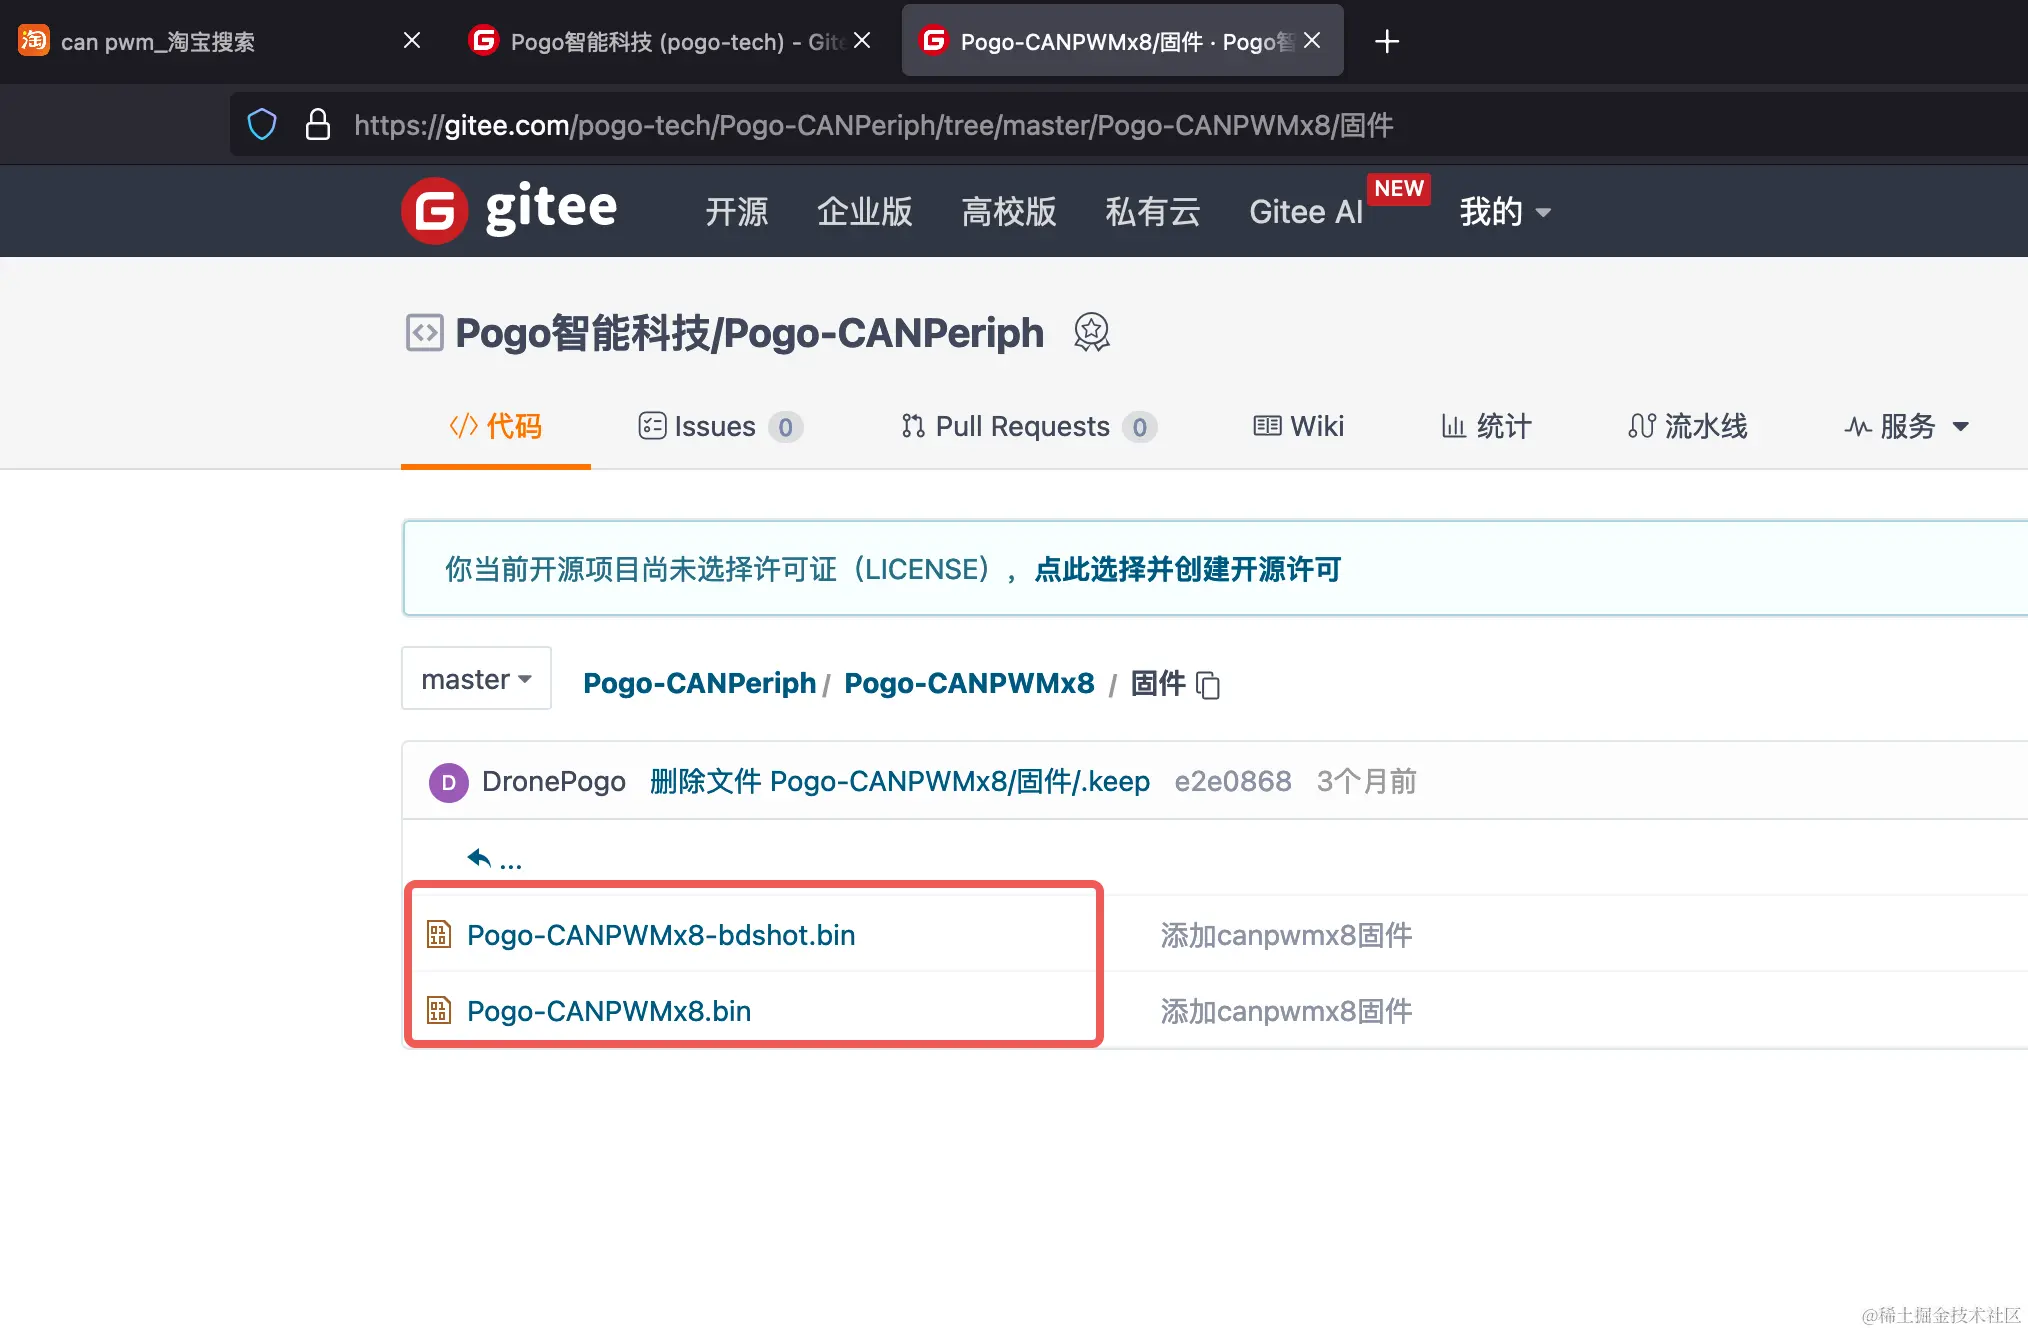Open the 服务 dropdown menu
Viewport: 2028px width, 1332px height.
(1906, 426)
